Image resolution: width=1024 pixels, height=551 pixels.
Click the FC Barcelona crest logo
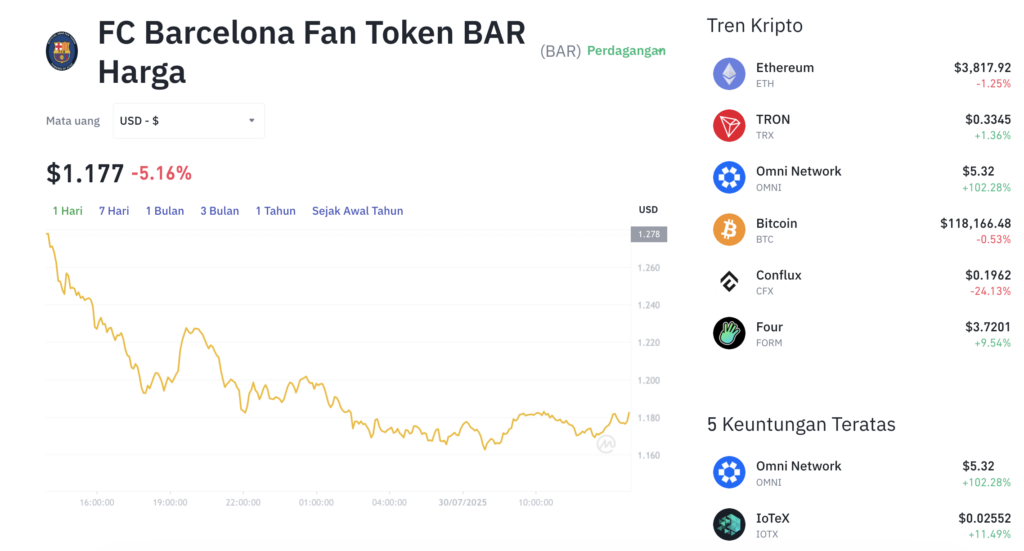[x=62, y=51]
